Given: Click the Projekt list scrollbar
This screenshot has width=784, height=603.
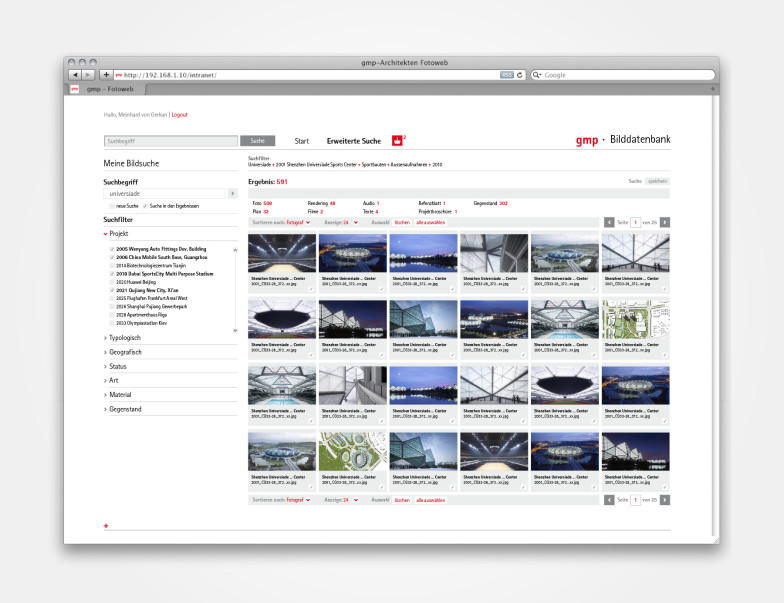Looking at the screenshot, I should pos(236,288).
